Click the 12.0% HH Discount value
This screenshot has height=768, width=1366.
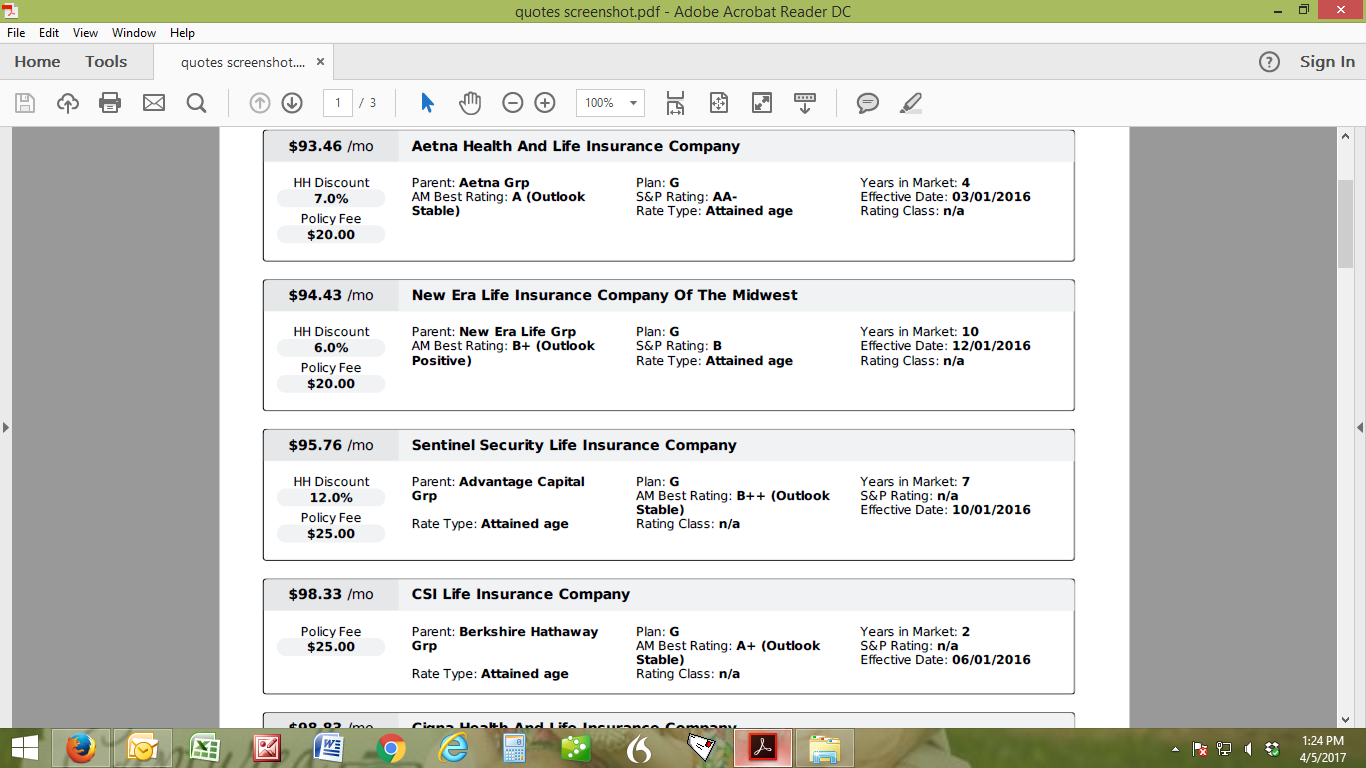click(331, 498)
